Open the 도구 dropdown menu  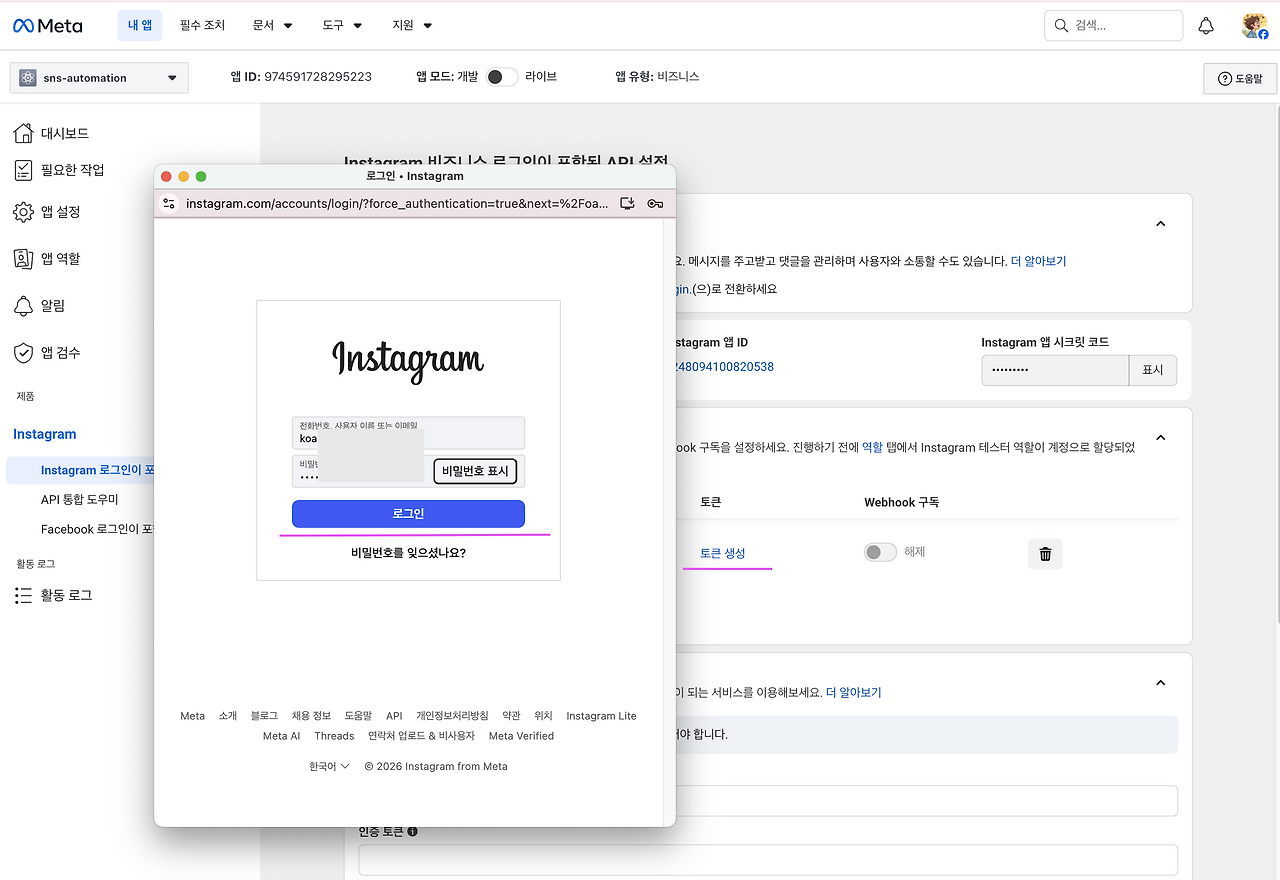point(341,25)
